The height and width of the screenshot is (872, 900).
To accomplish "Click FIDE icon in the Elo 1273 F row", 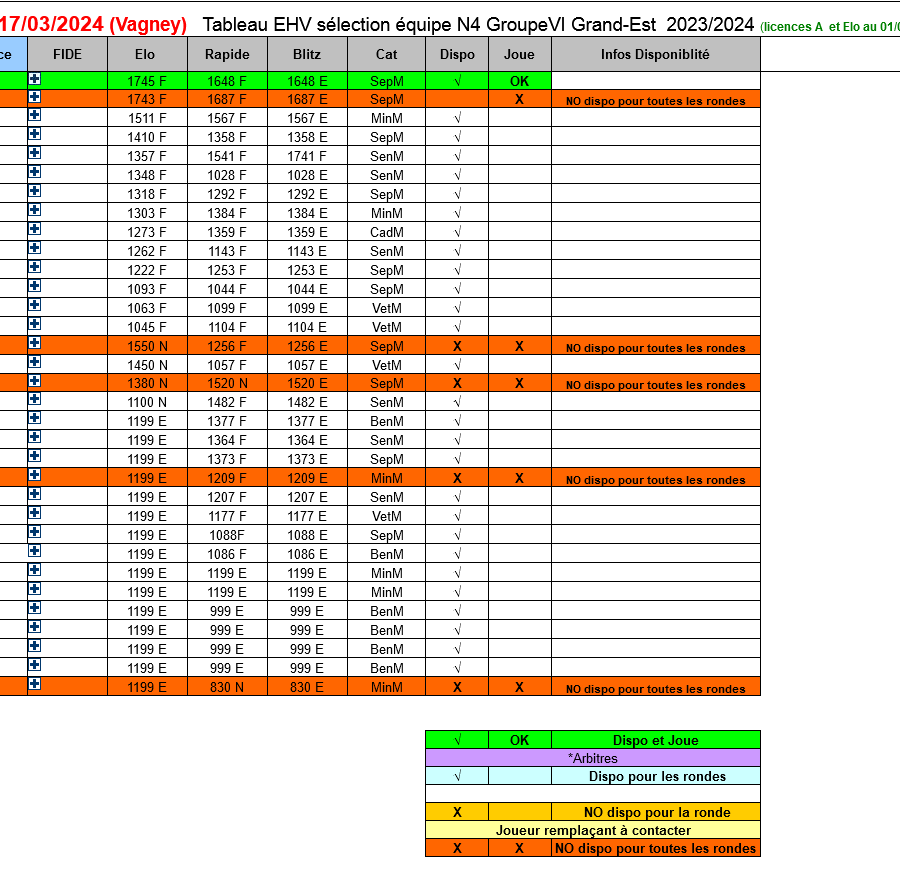I will (x=34, y=230).
